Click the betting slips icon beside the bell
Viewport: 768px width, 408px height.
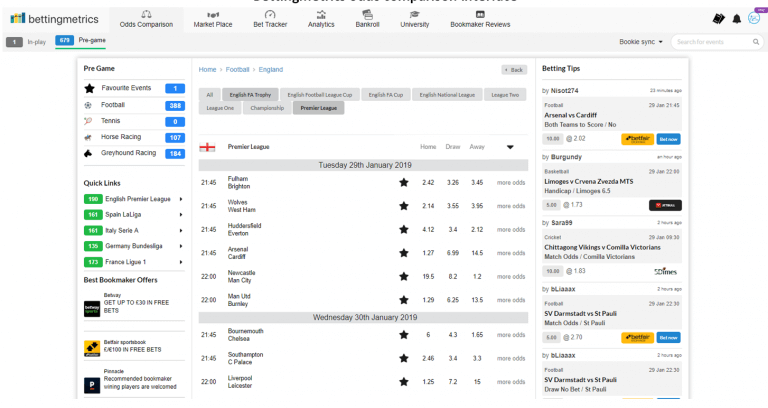pyautogui.click(x=718, y=18)
